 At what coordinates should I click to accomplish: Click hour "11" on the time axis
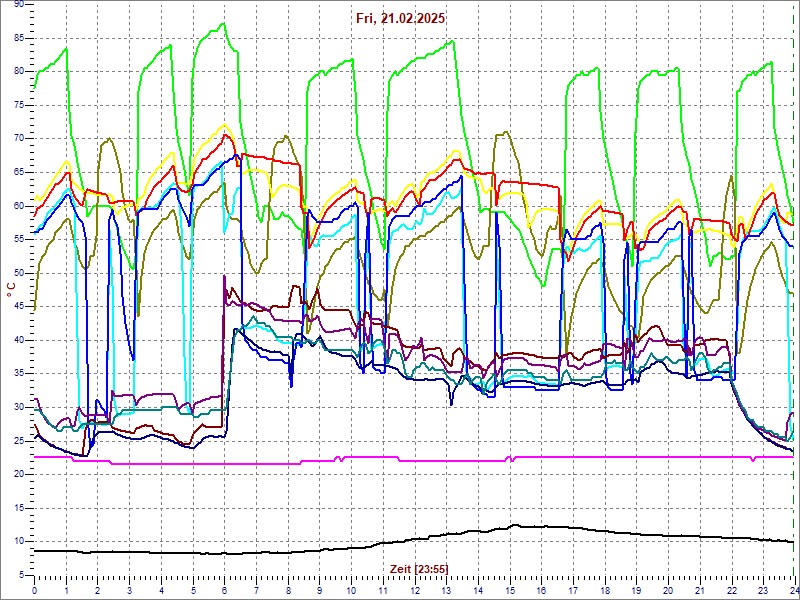click(382, 590)
